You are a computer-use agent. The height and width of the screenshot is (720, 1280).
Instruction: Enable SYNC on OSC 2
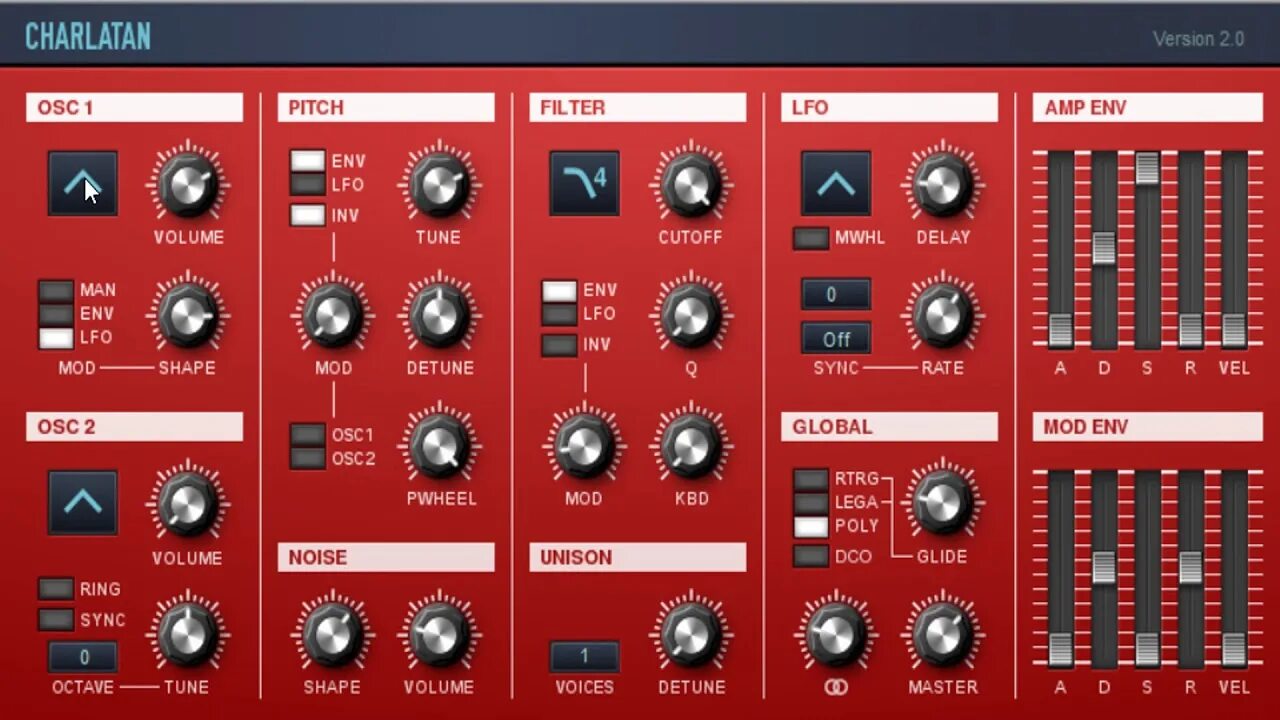(x=56, y=620)
